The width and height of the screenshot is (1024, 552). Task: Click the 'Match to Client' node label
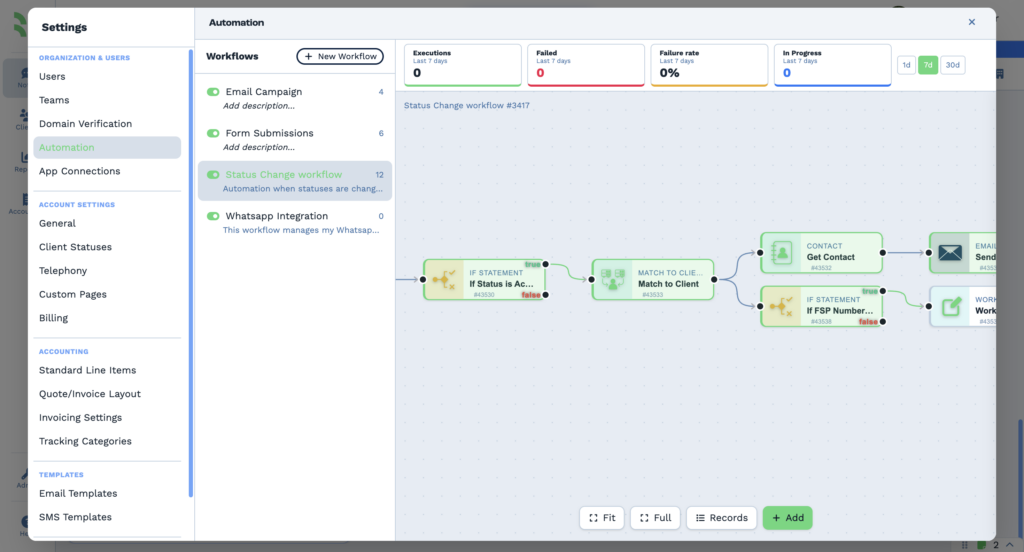[668, 284]
